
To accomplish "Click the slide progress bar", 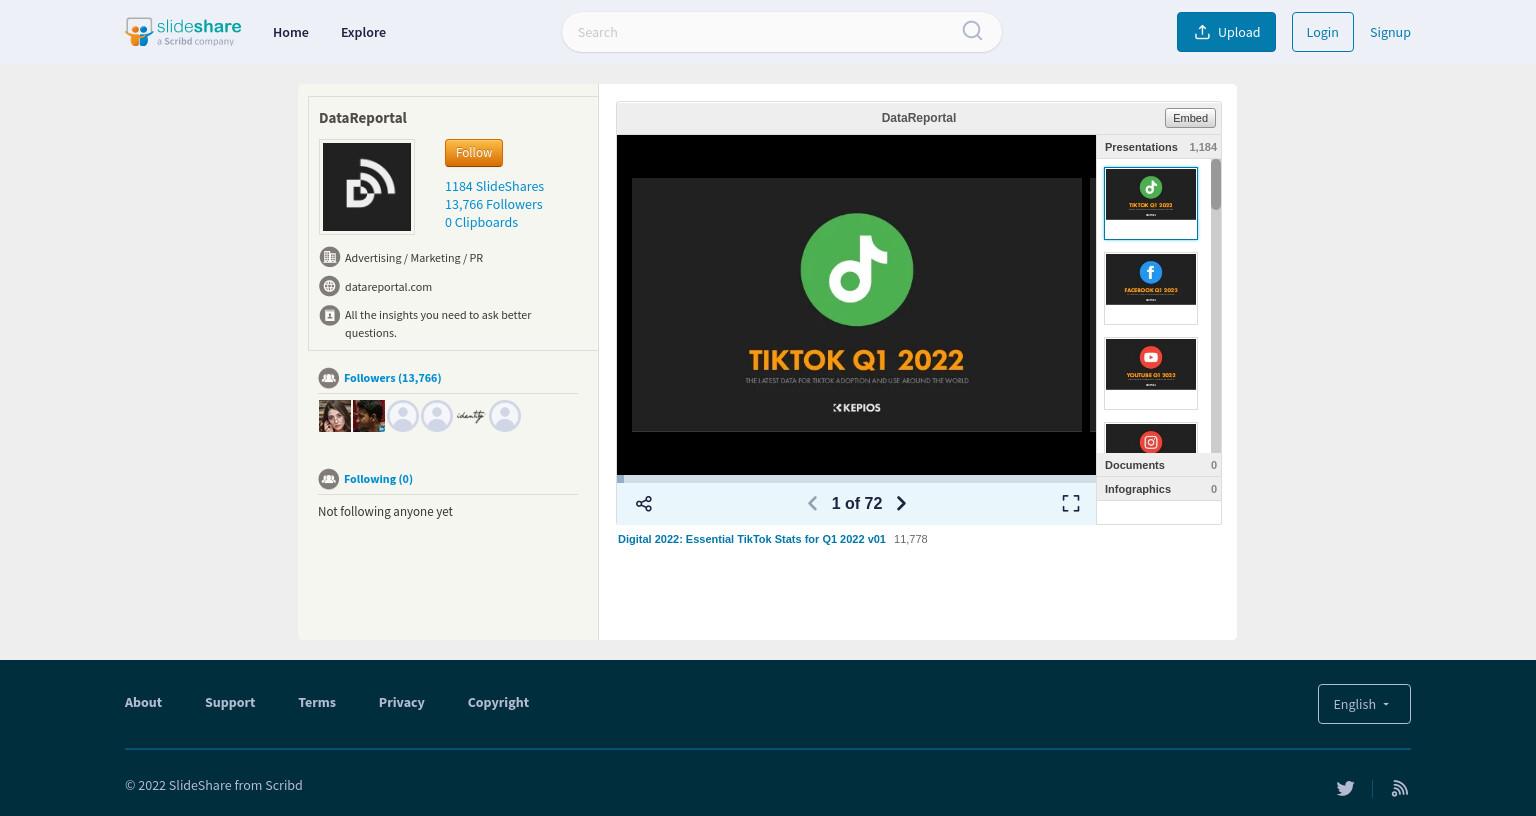I will 856,479.
